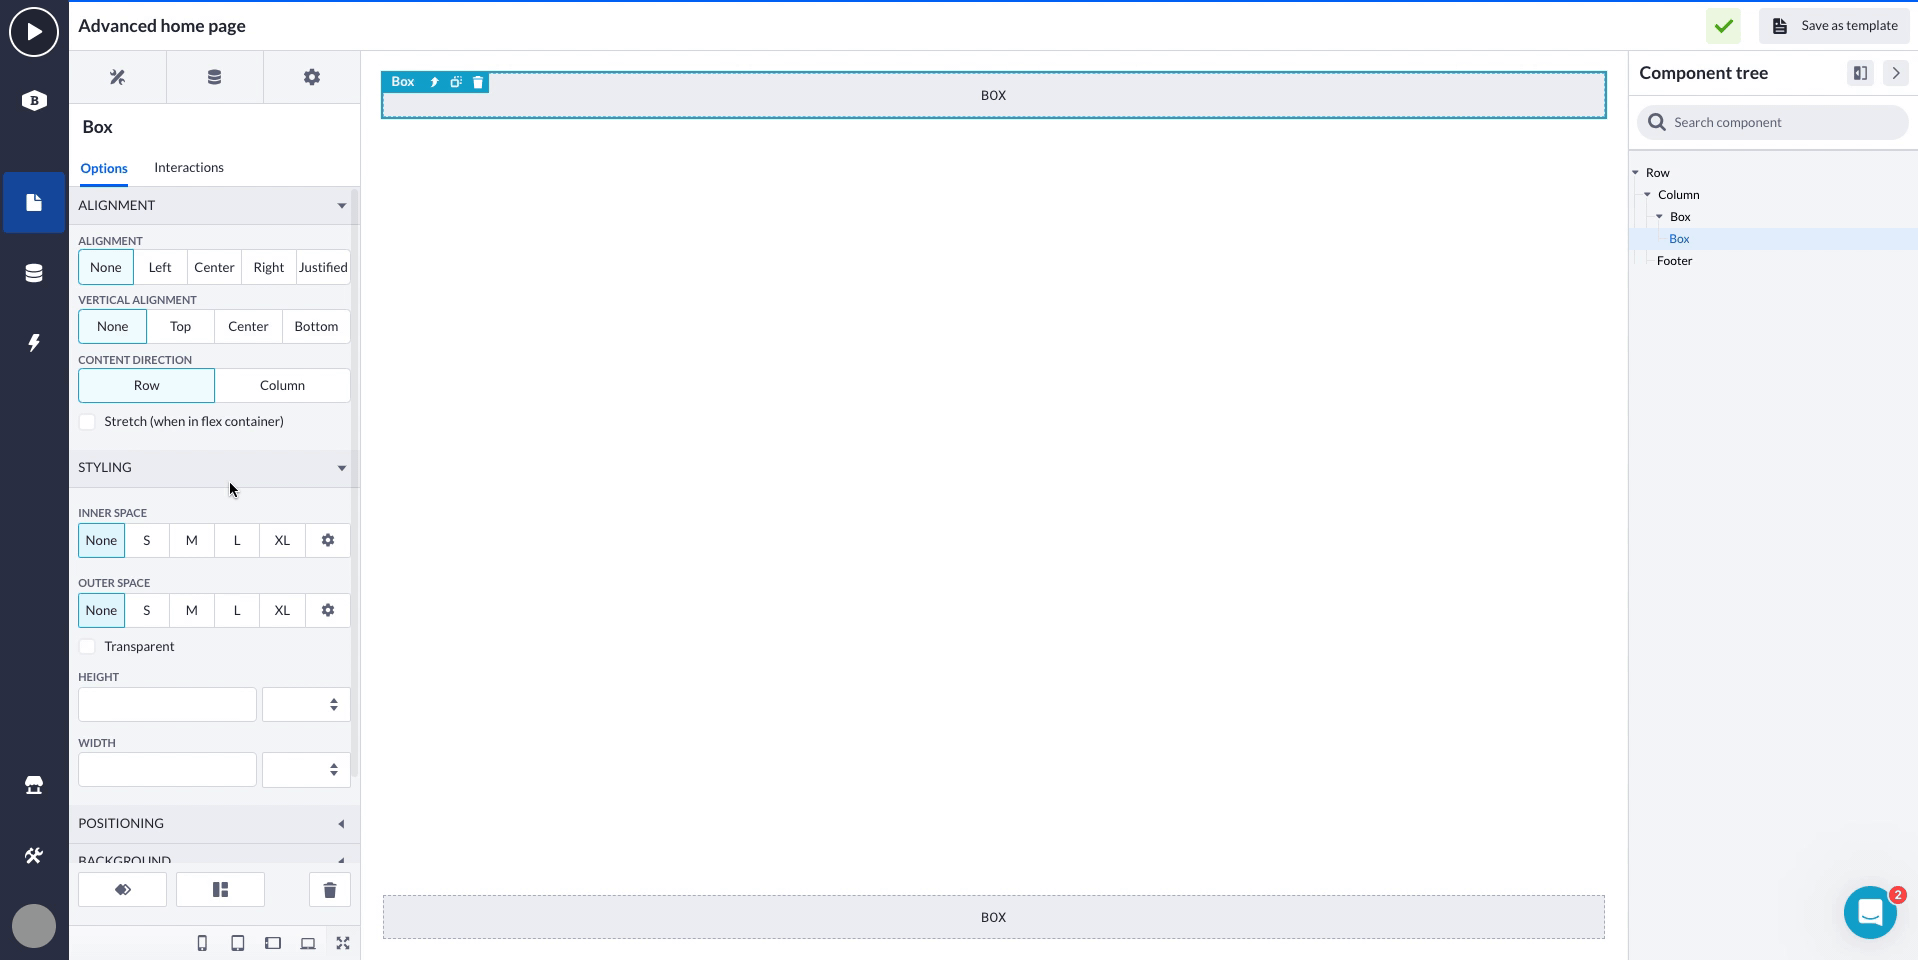
Task: Duplicate the selected Box via the toolbar icon
Action: click(x=456, y=82)
